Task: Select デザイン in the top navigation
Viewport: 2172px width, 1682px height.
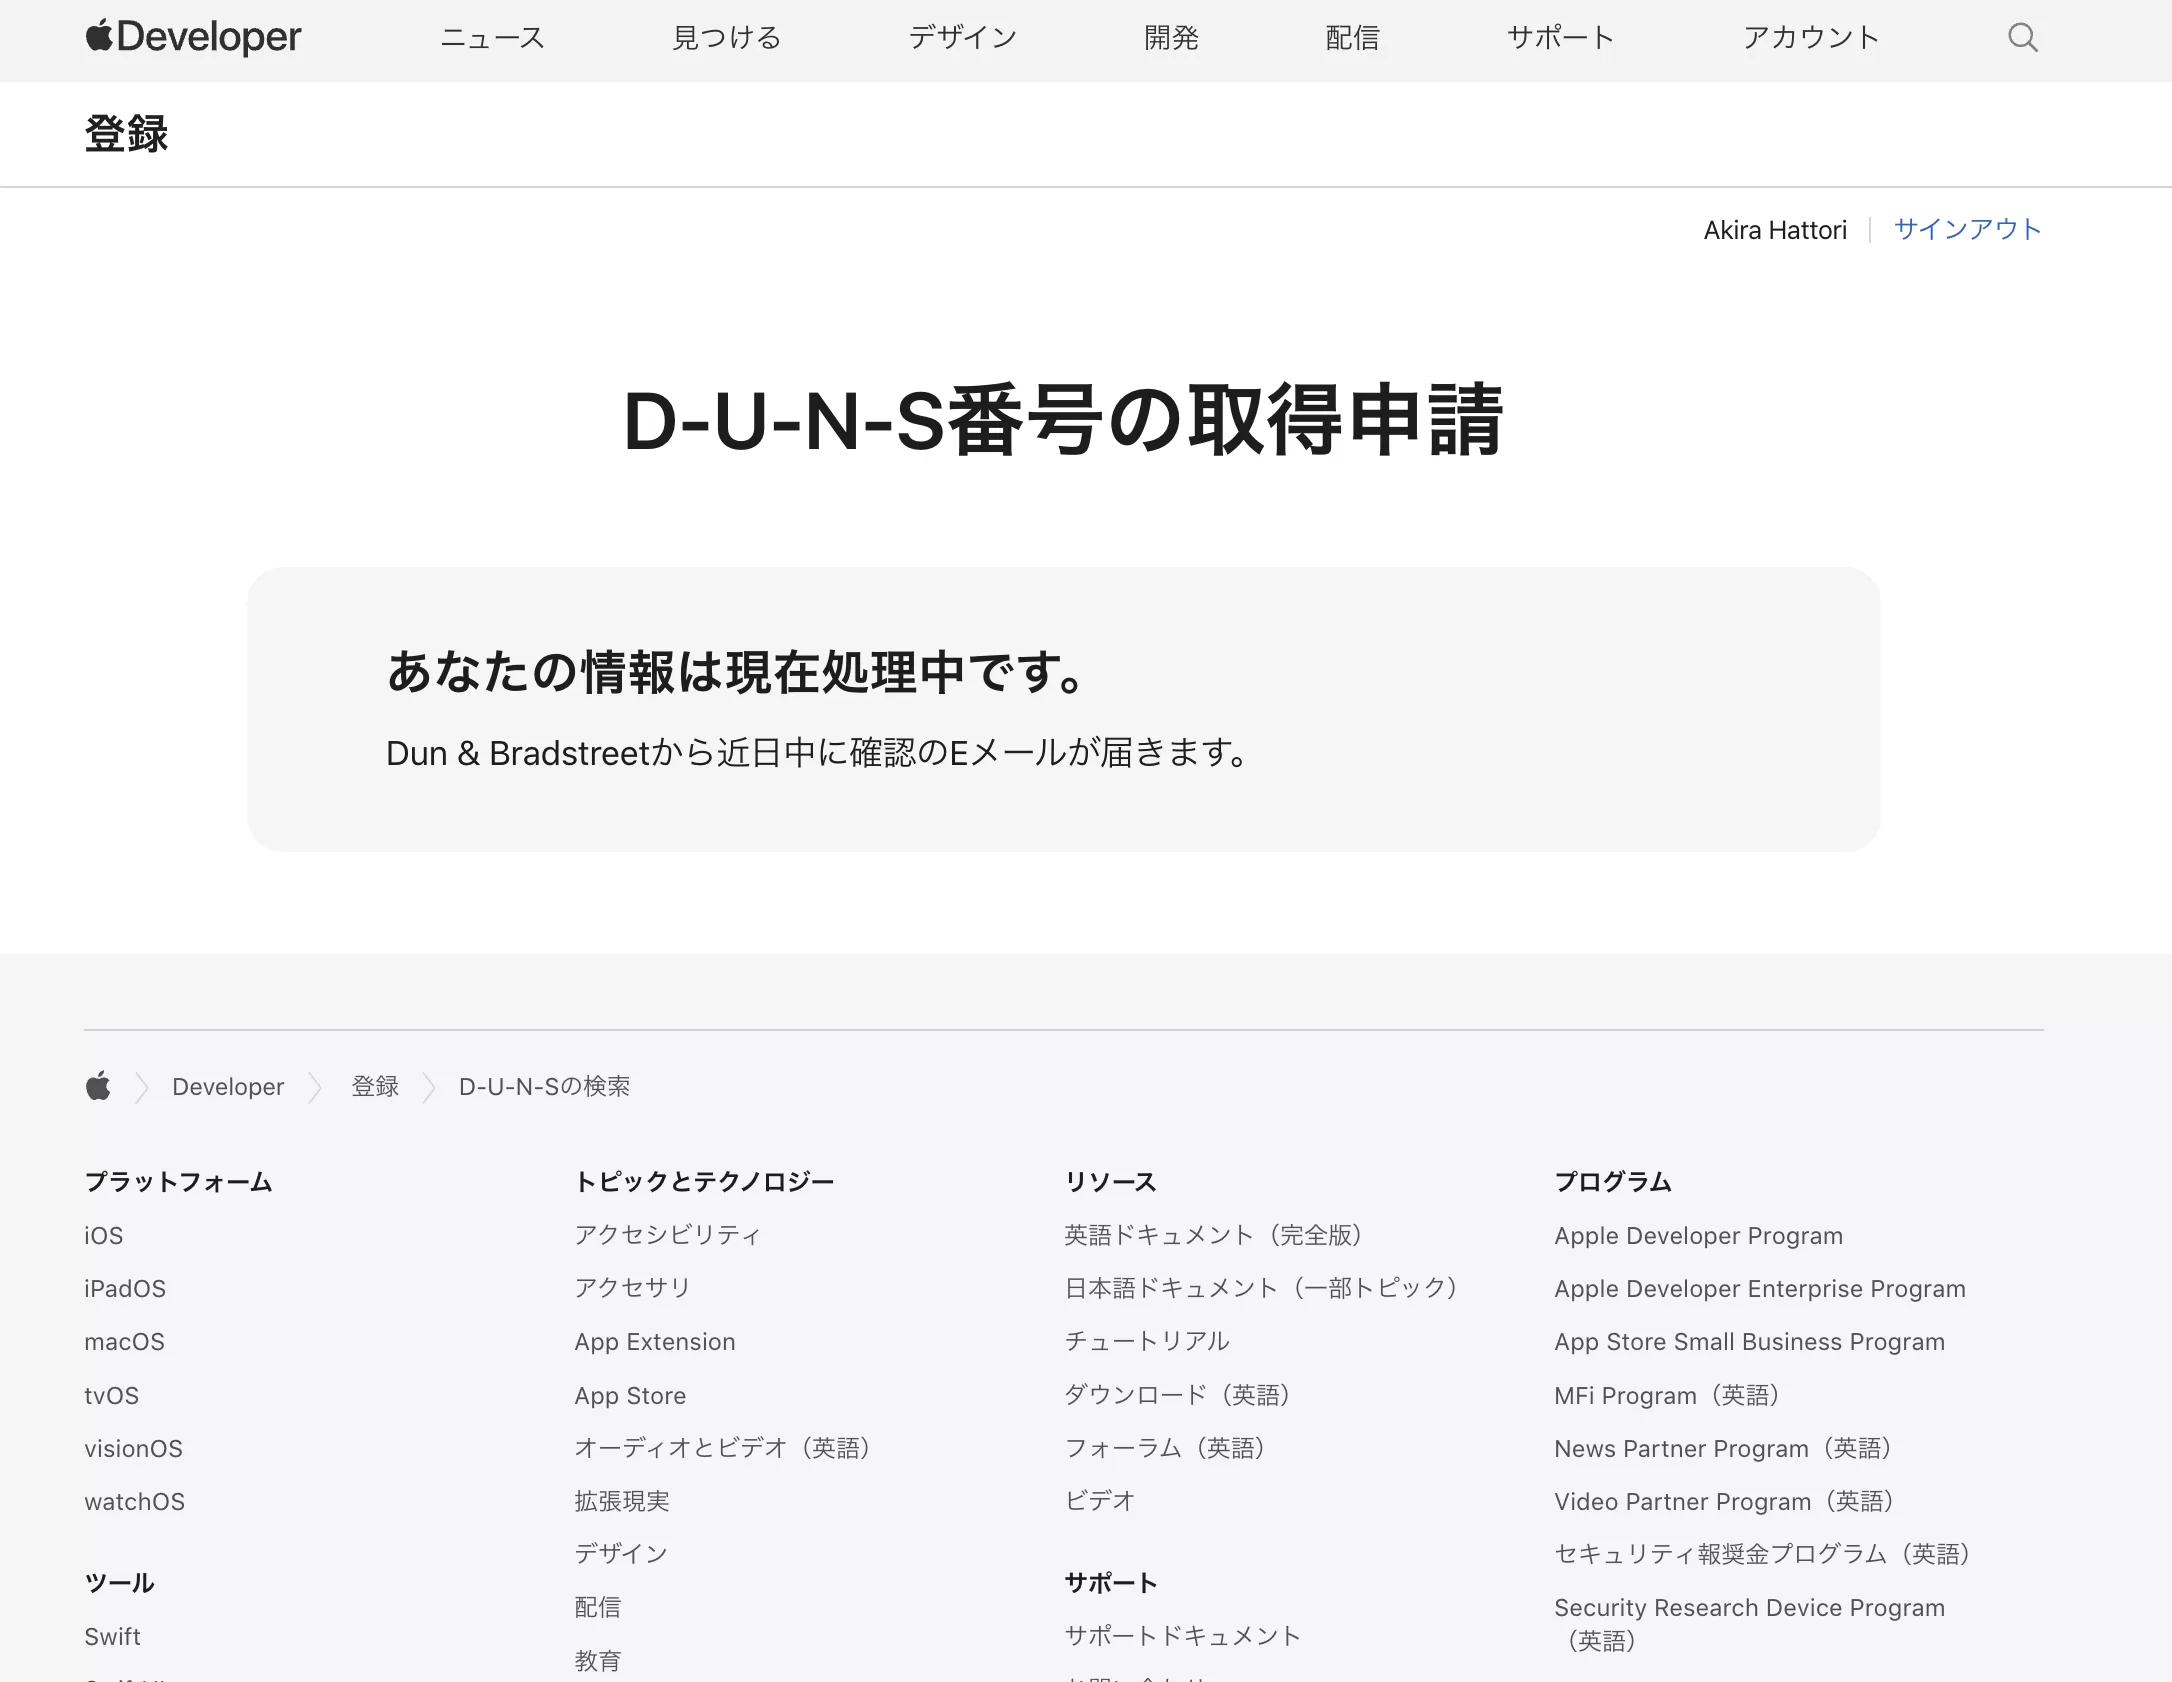Action: (x=961, y=38)
